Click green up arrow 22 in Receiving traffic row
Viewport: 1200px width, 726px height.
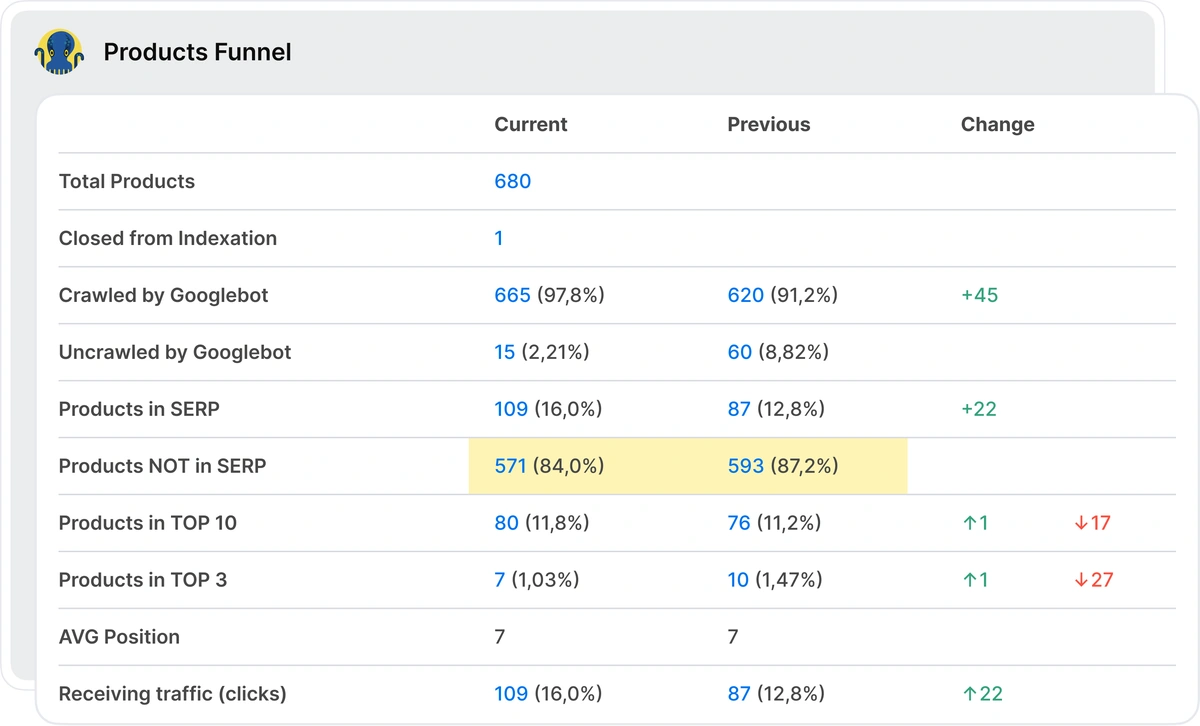coord(981,694)
